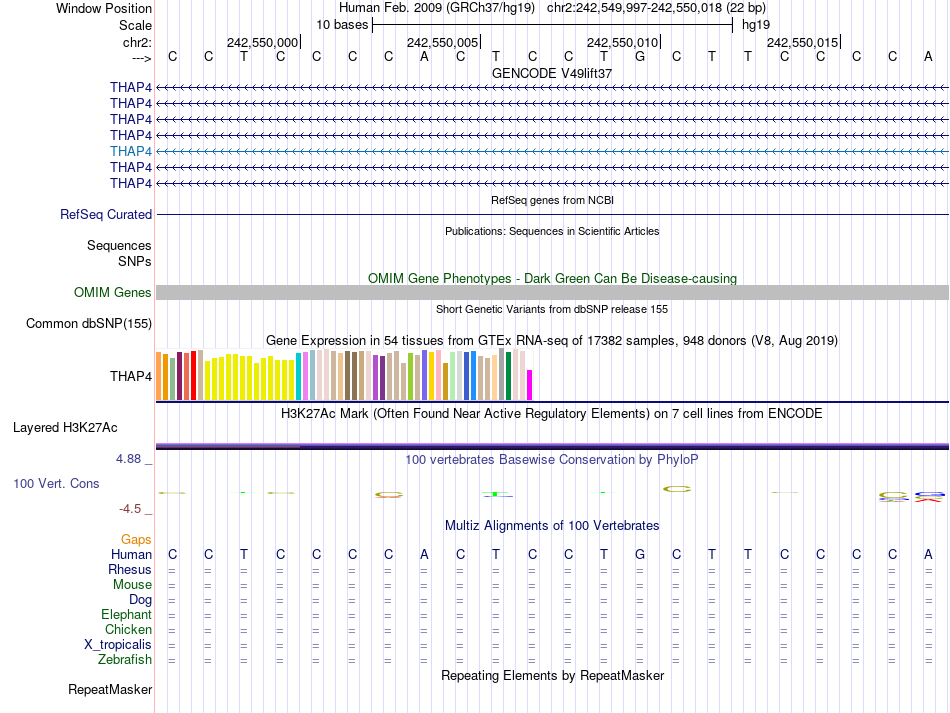Click the X_tropicalis alignment row label

(x=118, y=645)
